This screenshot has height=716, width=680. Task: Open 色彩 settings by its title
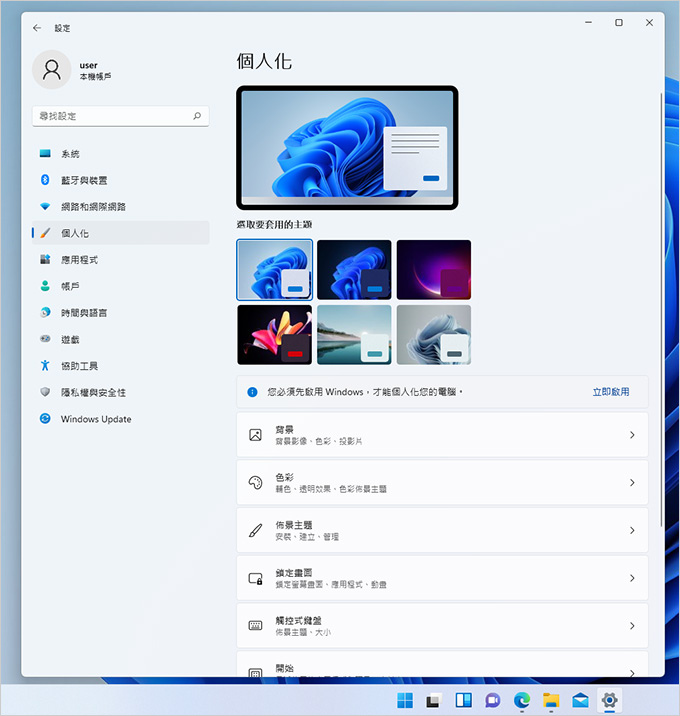pyautogui.click(x=284, y=477)
